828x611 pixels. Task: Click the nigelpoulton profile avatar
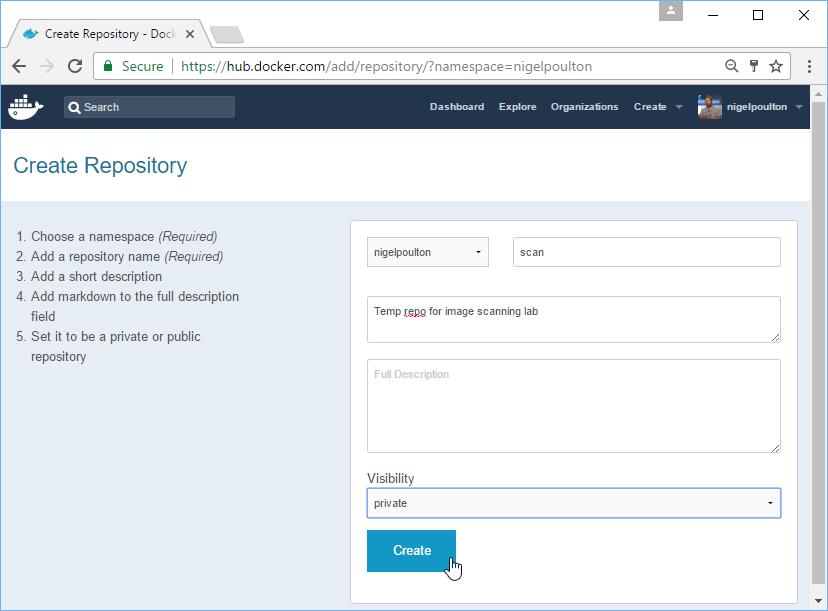click(709, 107)
